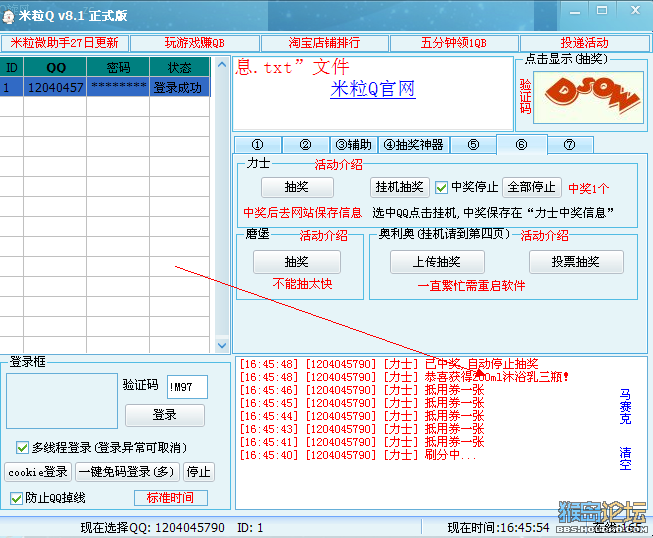The width and height of the screenshot is (653, 538).
Task: Click the 密码 column header
Action: [x=118, y=67]
